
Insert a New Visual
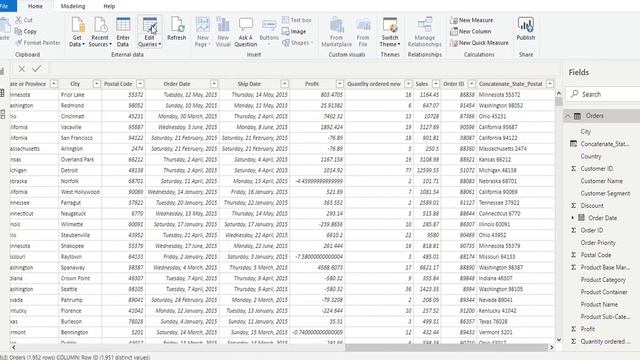pyautogui.click(x=223, y=32)
